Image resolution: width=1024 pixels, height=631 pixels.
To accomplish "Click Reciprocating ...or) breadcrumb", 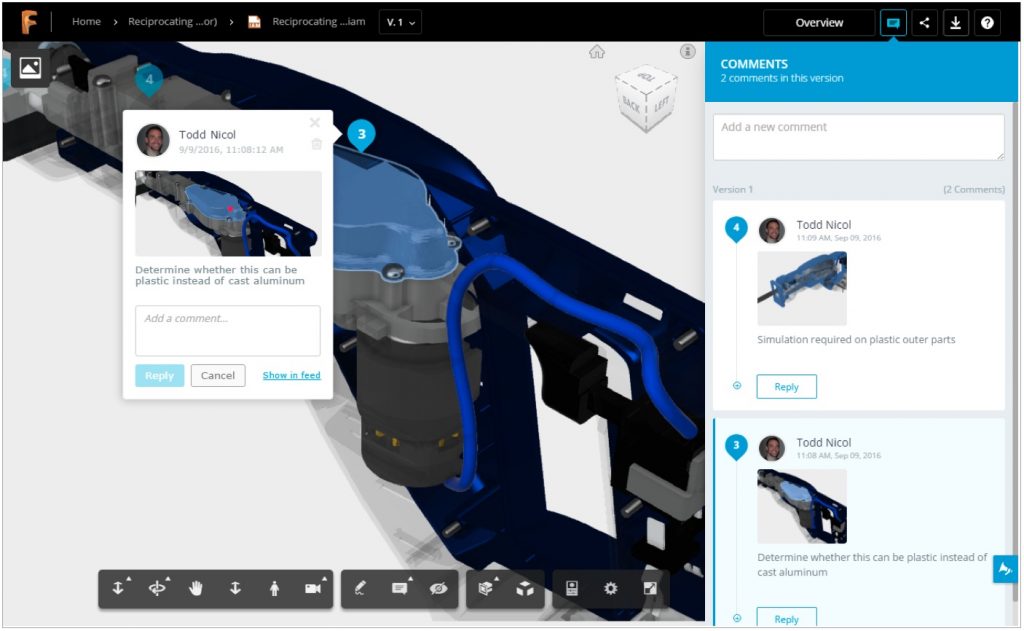I will click(172, 22).
